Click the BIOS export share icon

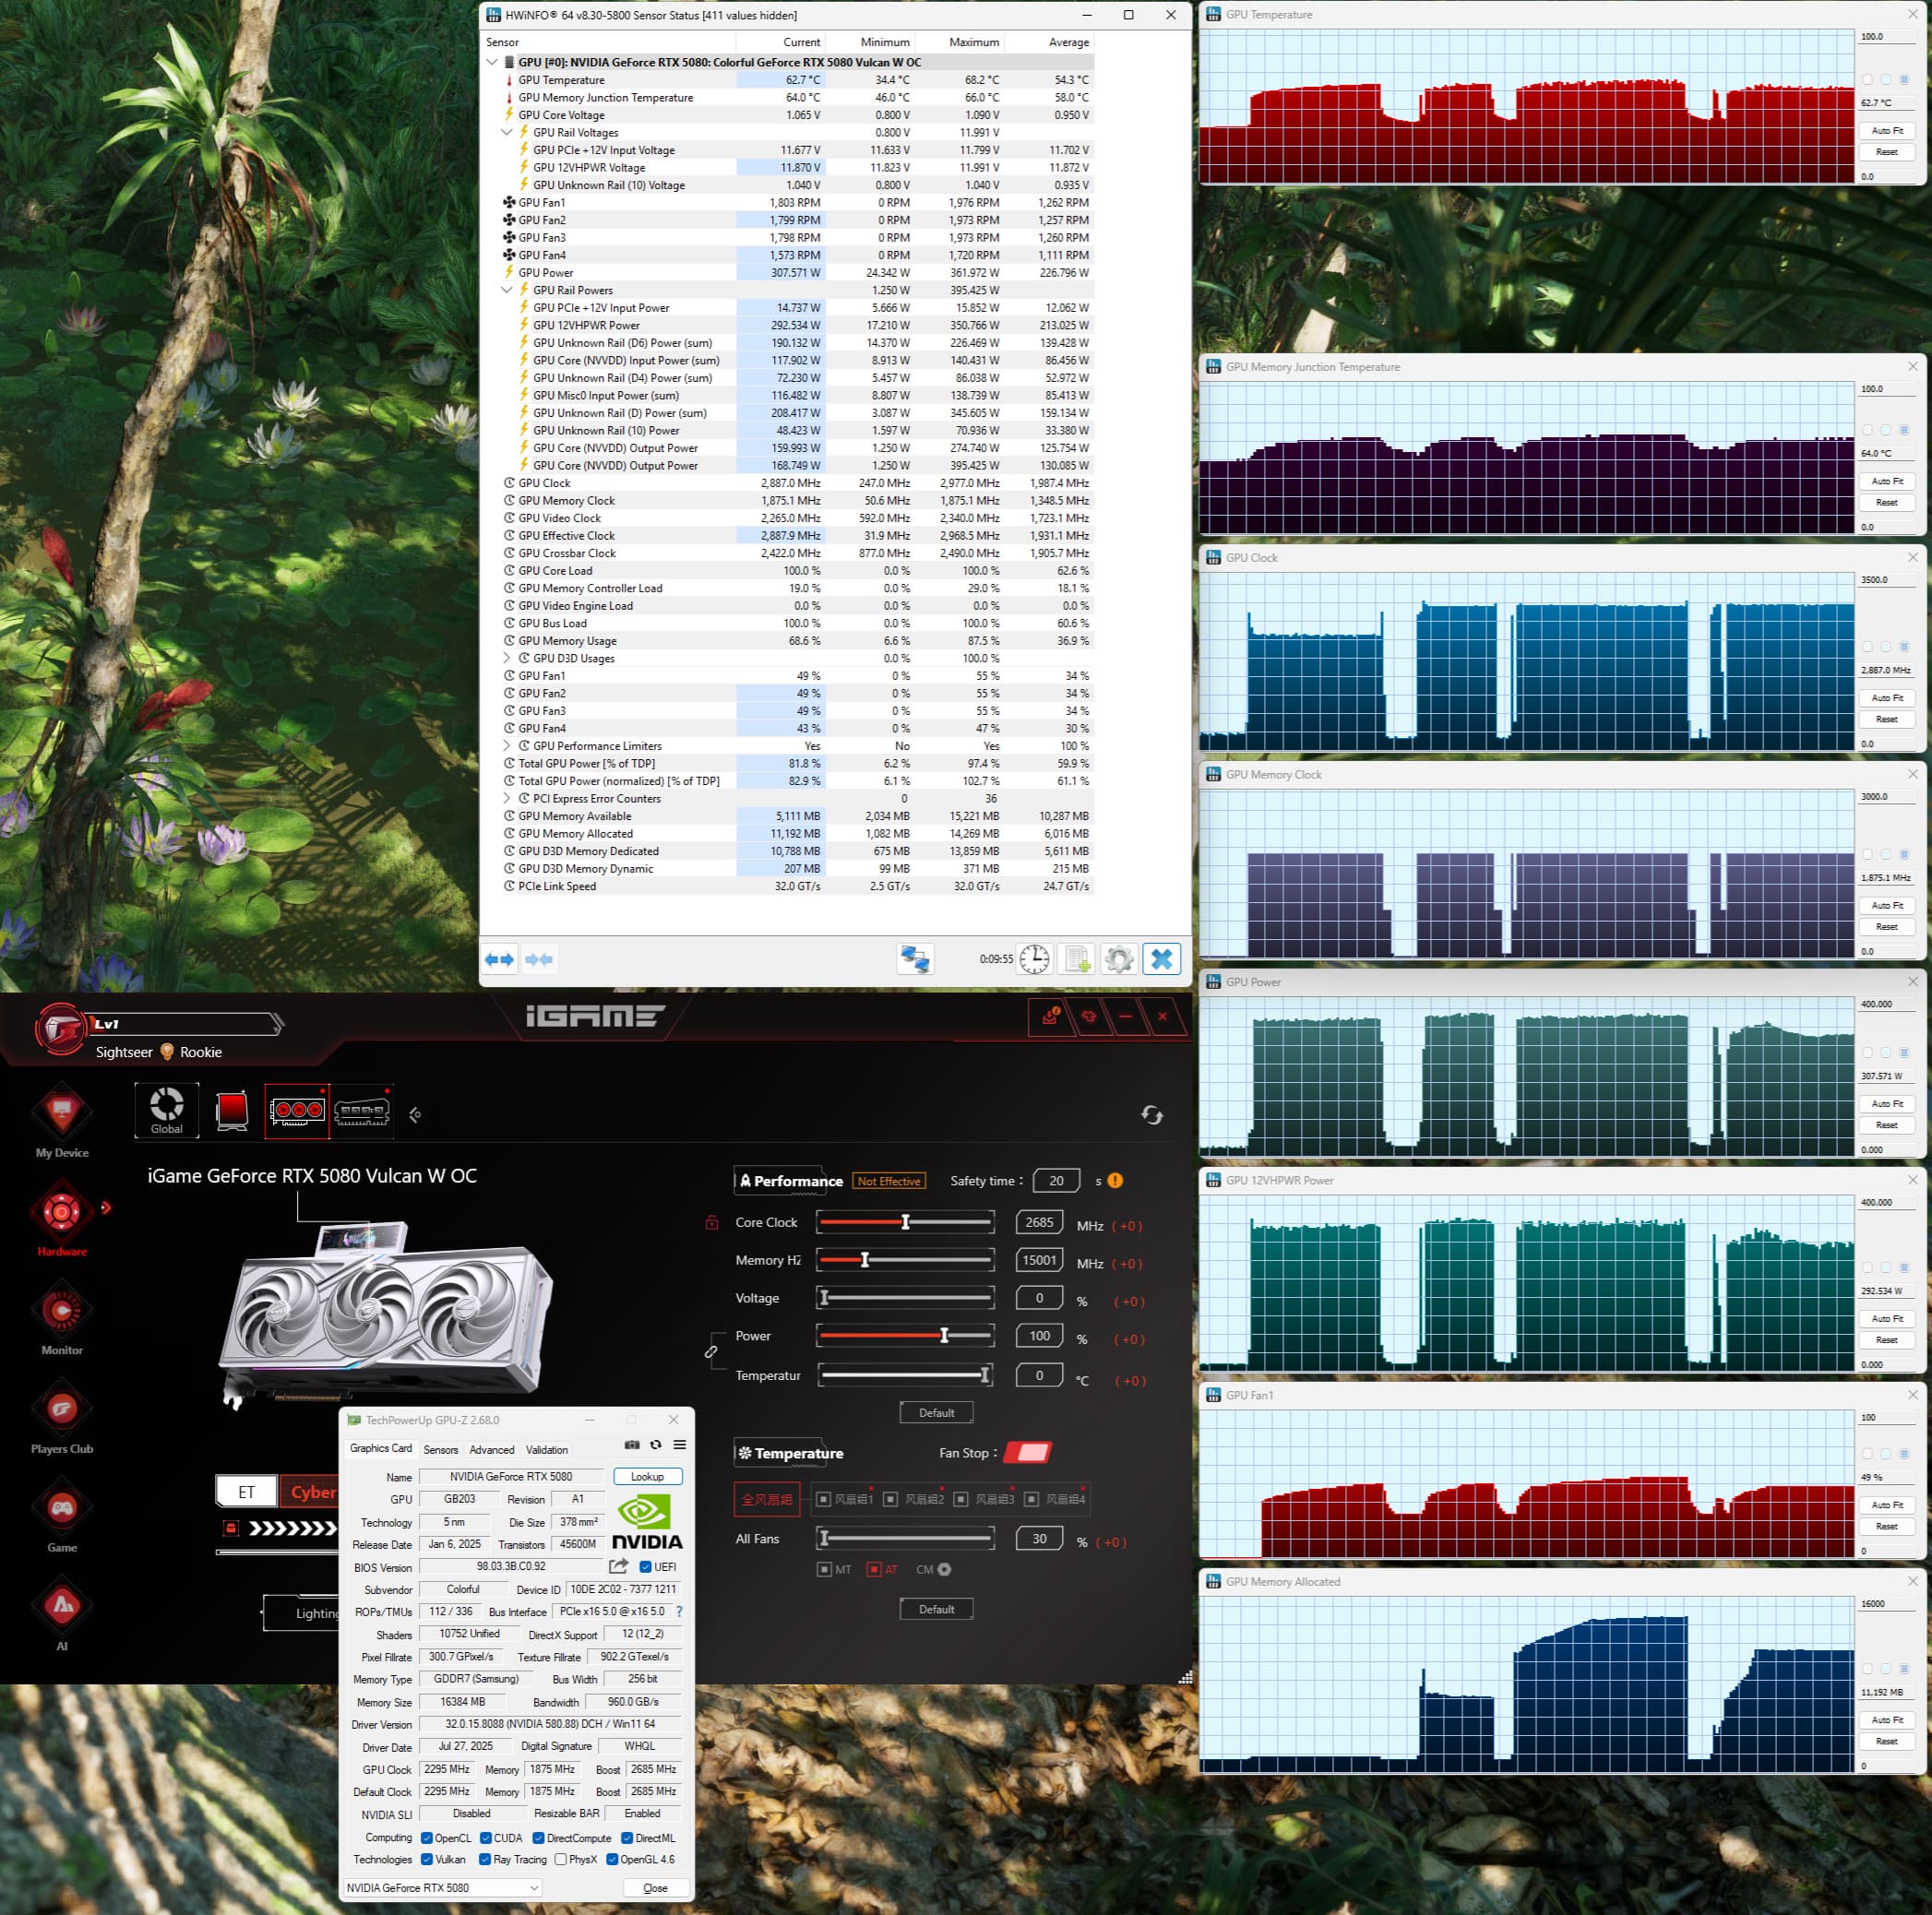coord(619,1566)
